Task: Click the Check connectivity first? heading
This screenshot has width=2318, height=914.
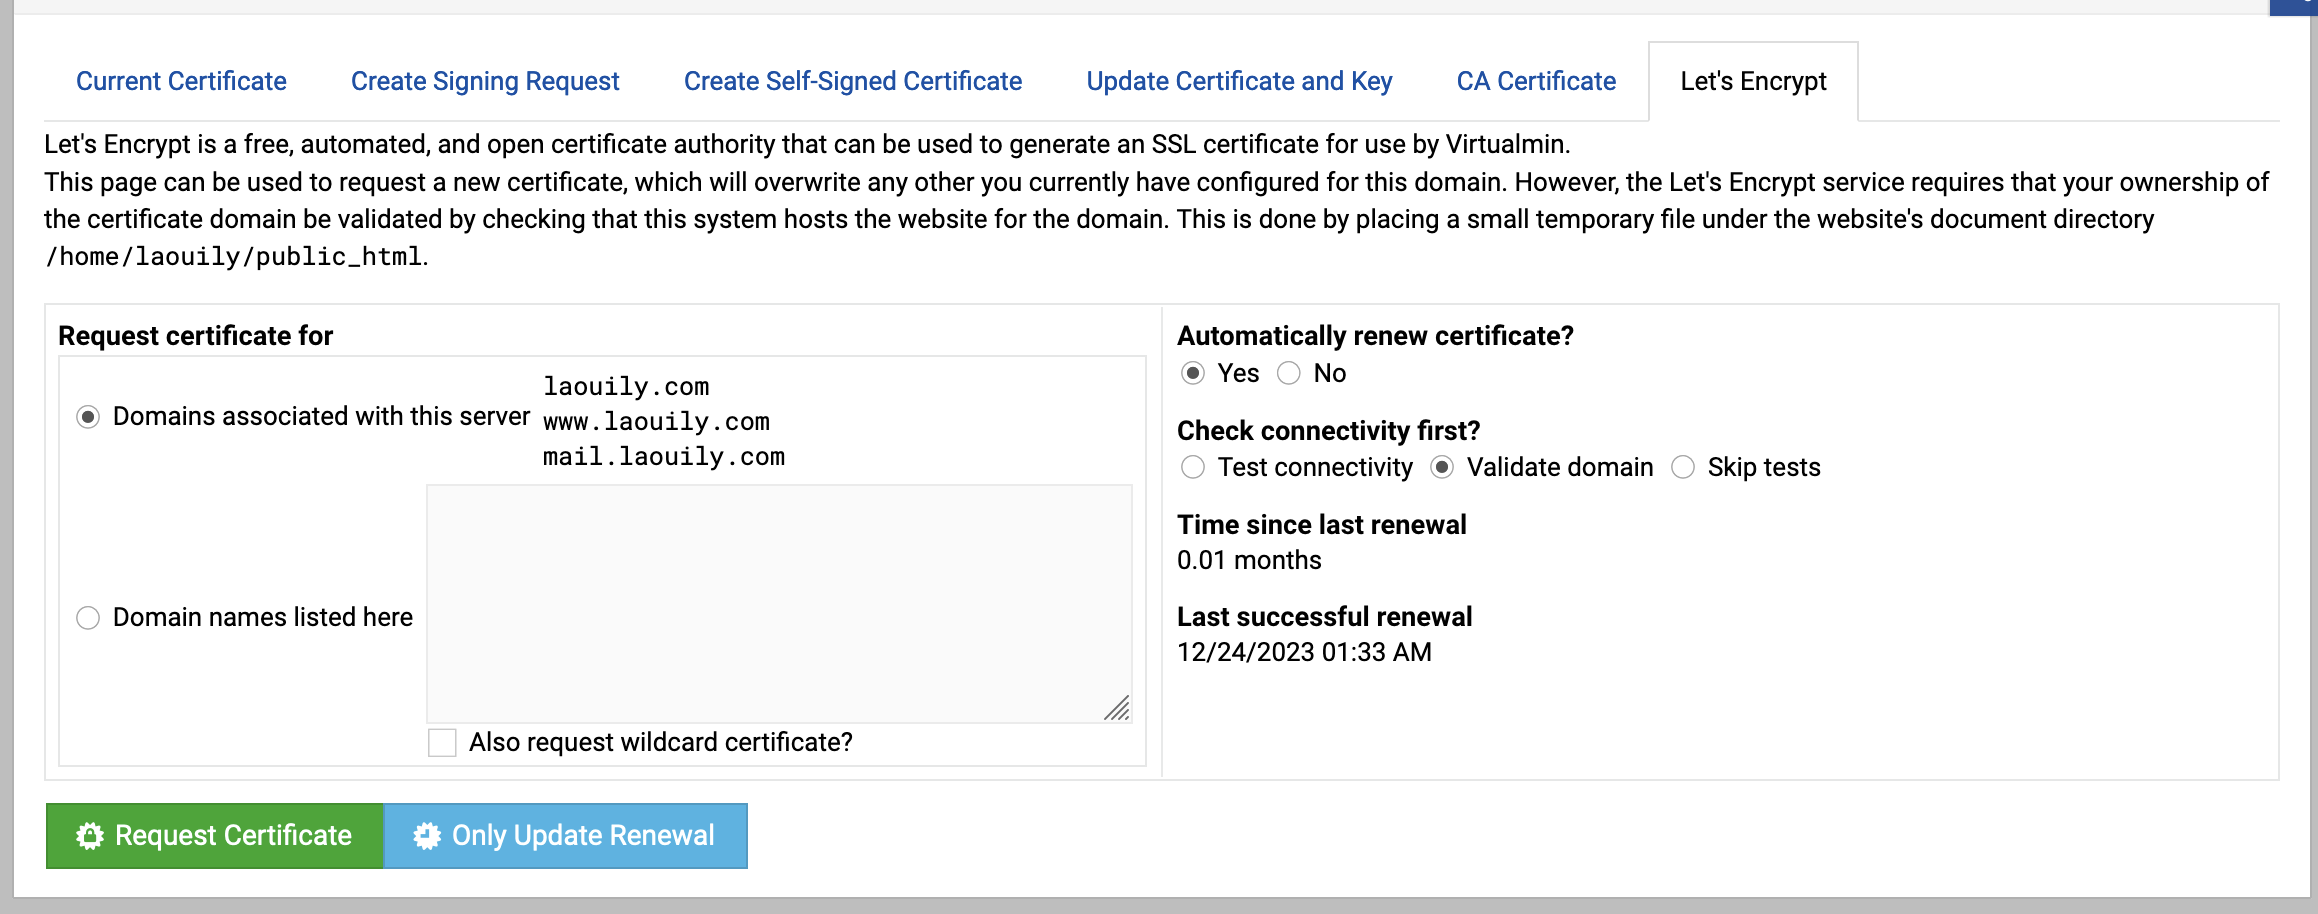Action: pyautogui.click(x=1328, y=431)
